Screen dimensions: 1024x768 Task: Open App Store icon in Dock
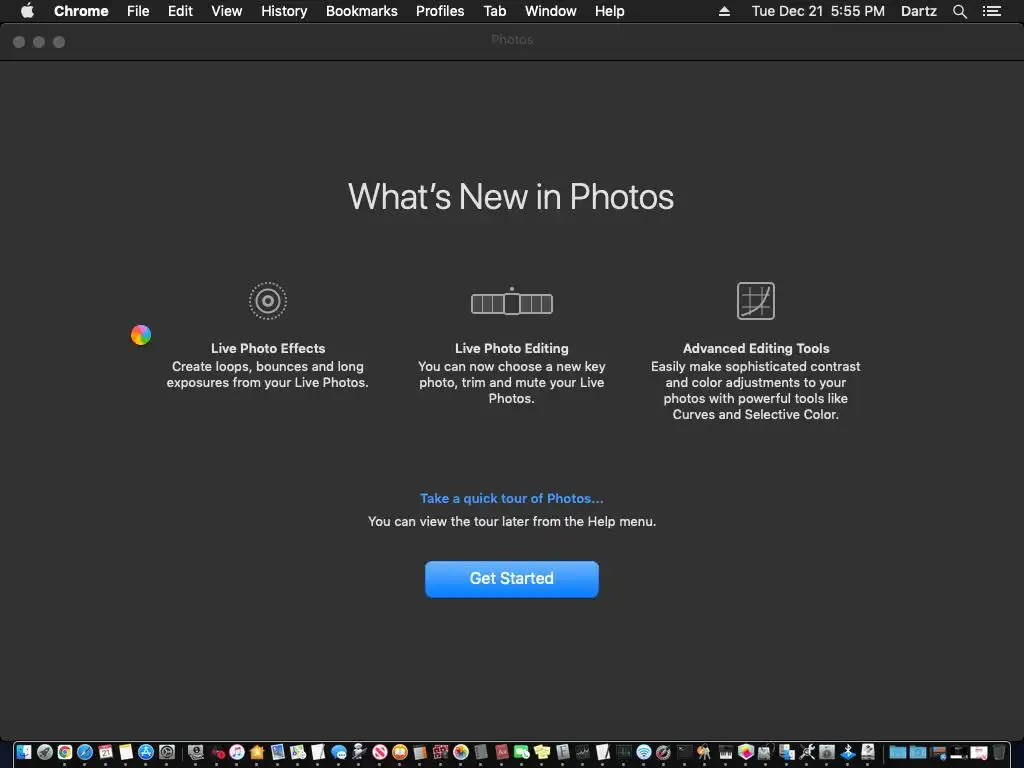146,752
